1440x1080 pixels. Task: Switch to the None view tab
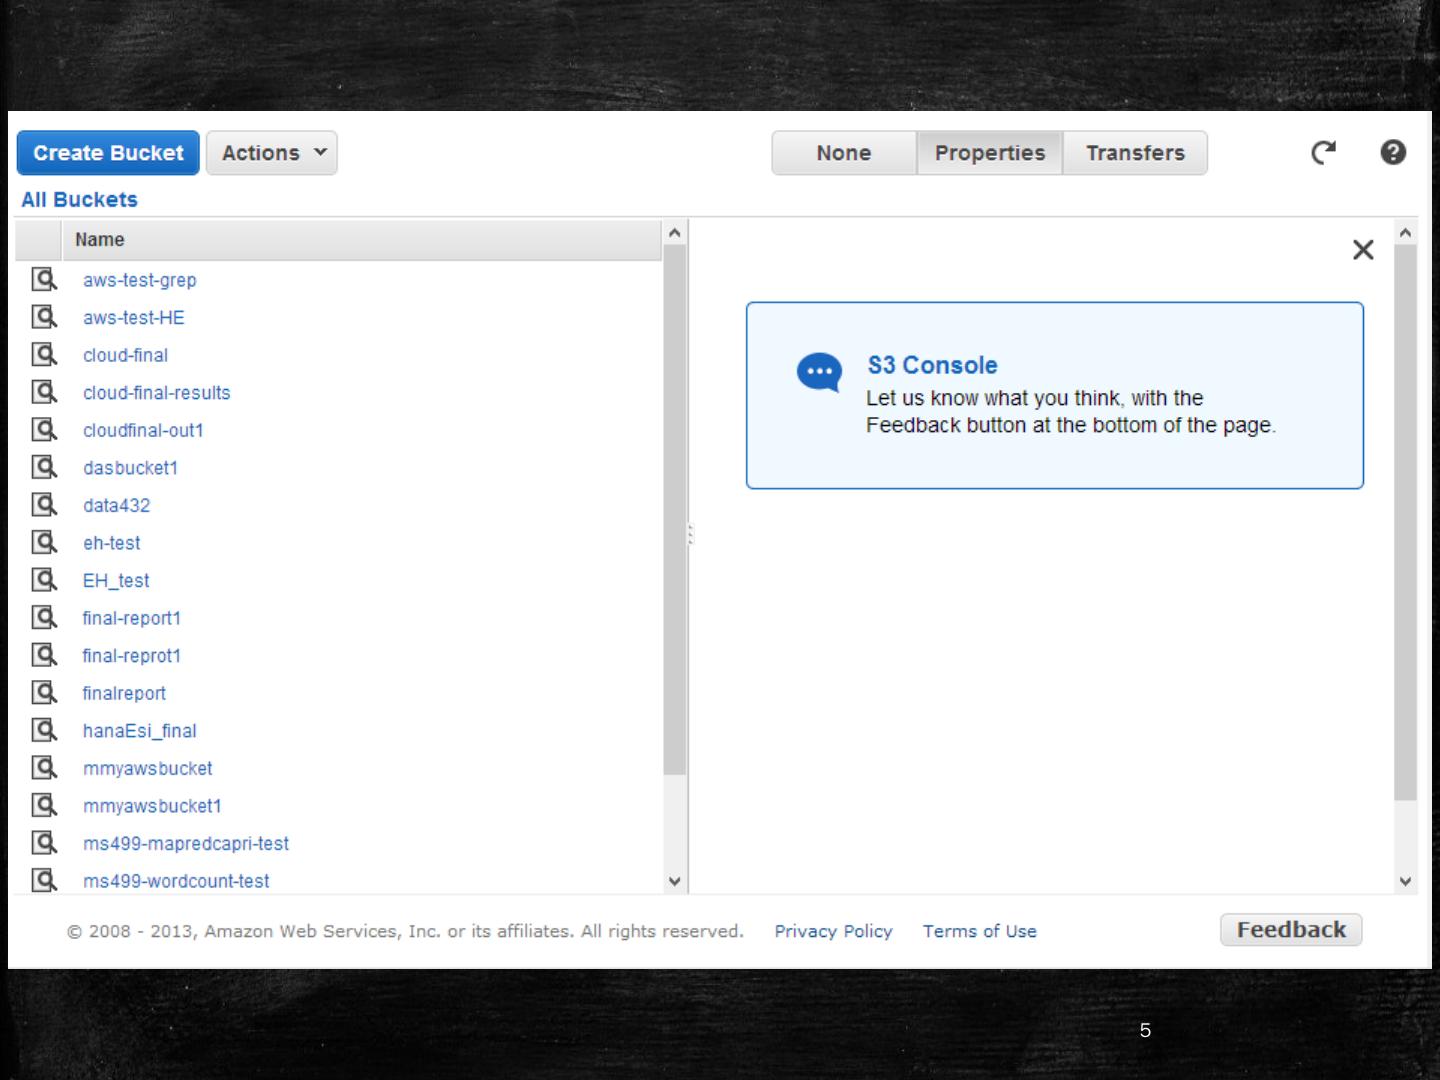pyautogui.click(x=843, y=153)
